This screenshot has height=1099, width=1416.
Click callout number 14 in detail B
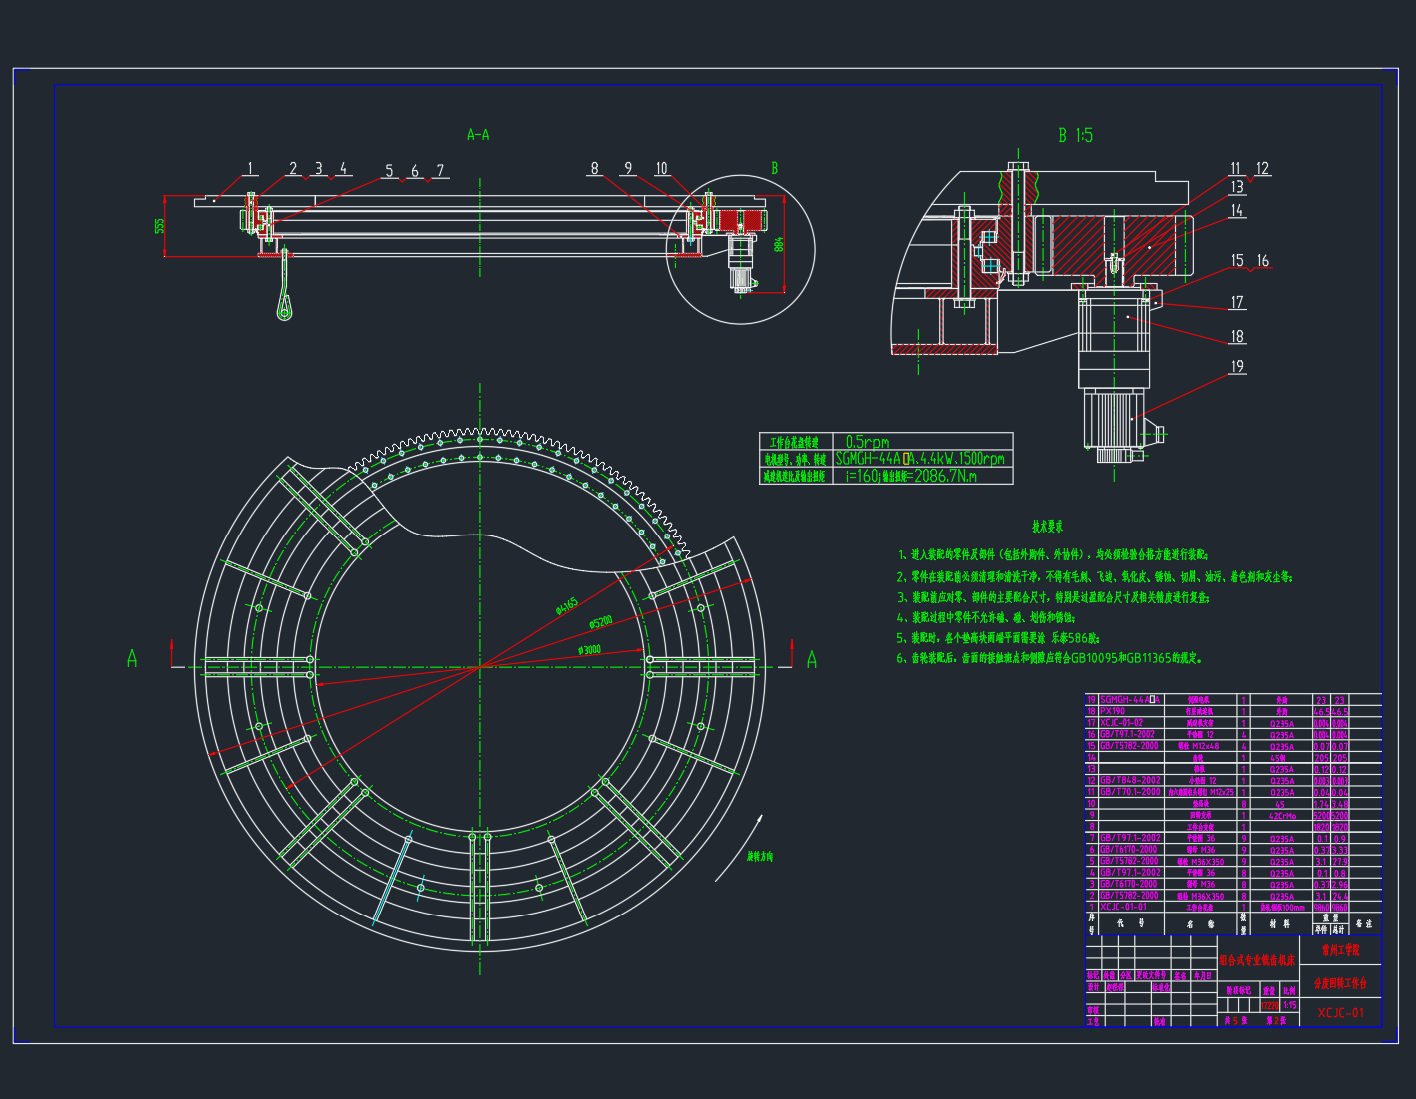pos(1237,211)
